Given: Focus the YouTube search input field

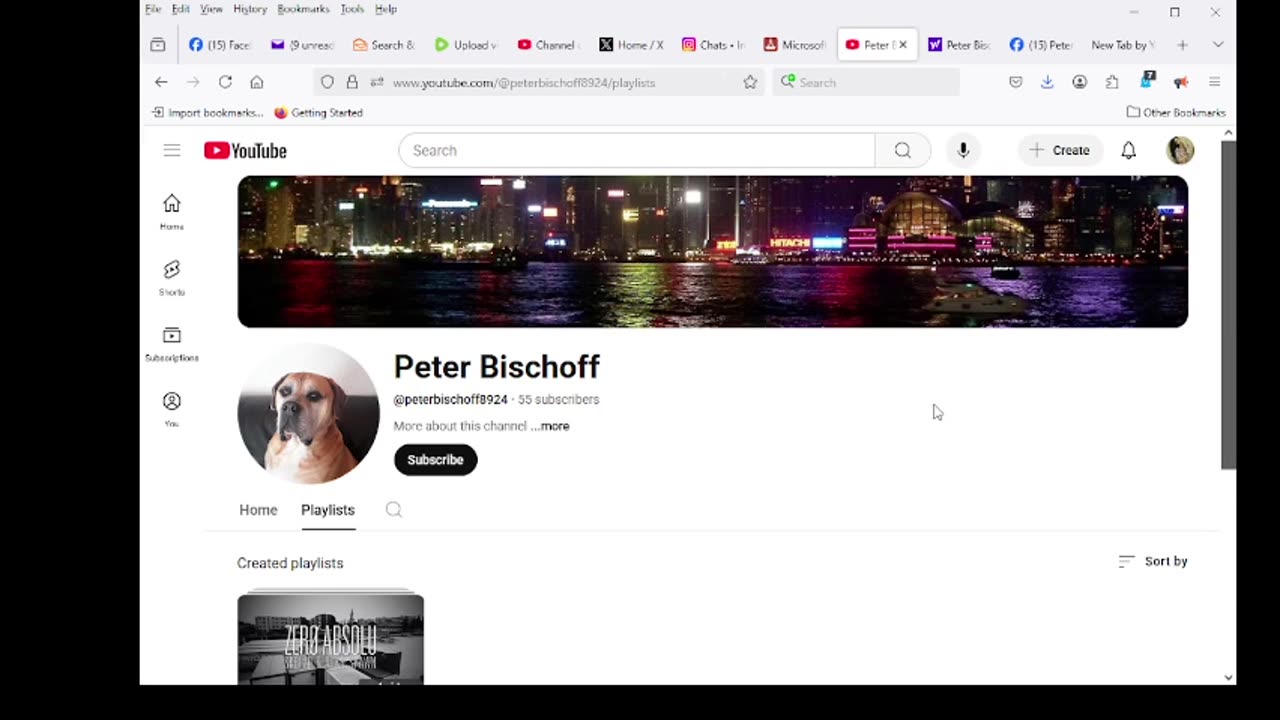Looking at the screenshot, I should (637, 150).
